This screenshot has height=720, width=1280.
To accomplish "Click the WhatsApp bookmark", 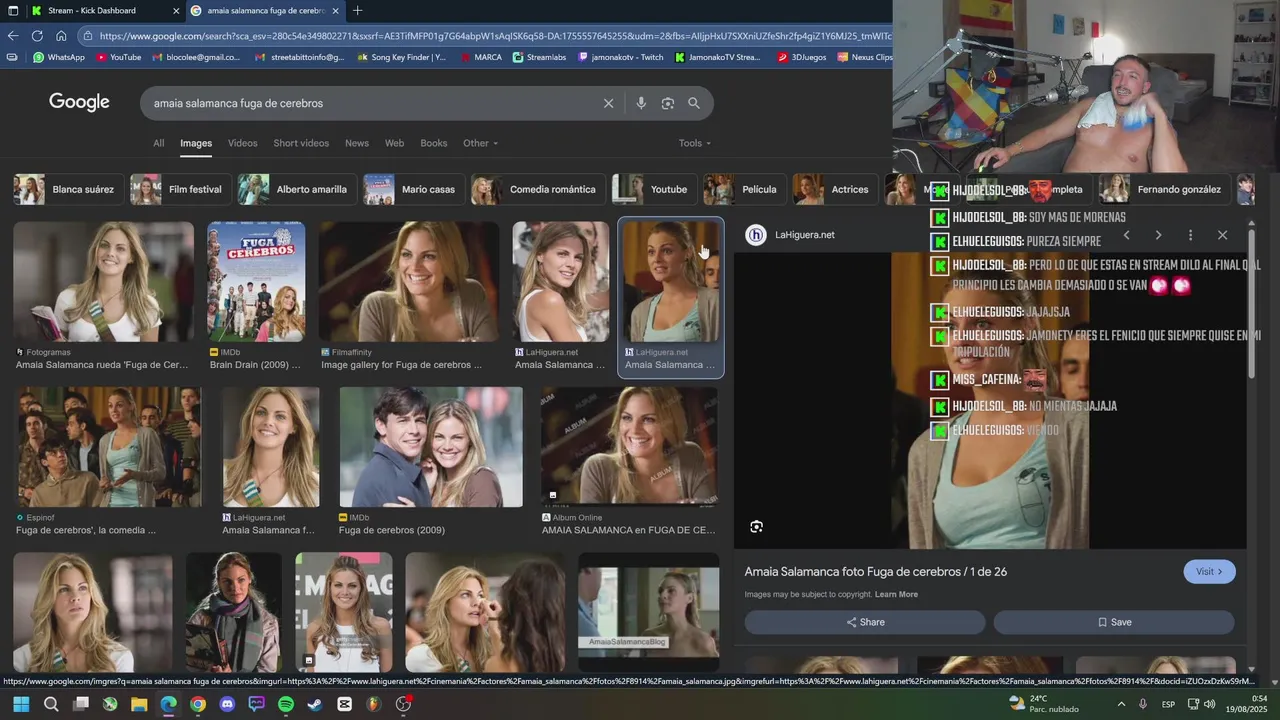I will click(59, 57).
